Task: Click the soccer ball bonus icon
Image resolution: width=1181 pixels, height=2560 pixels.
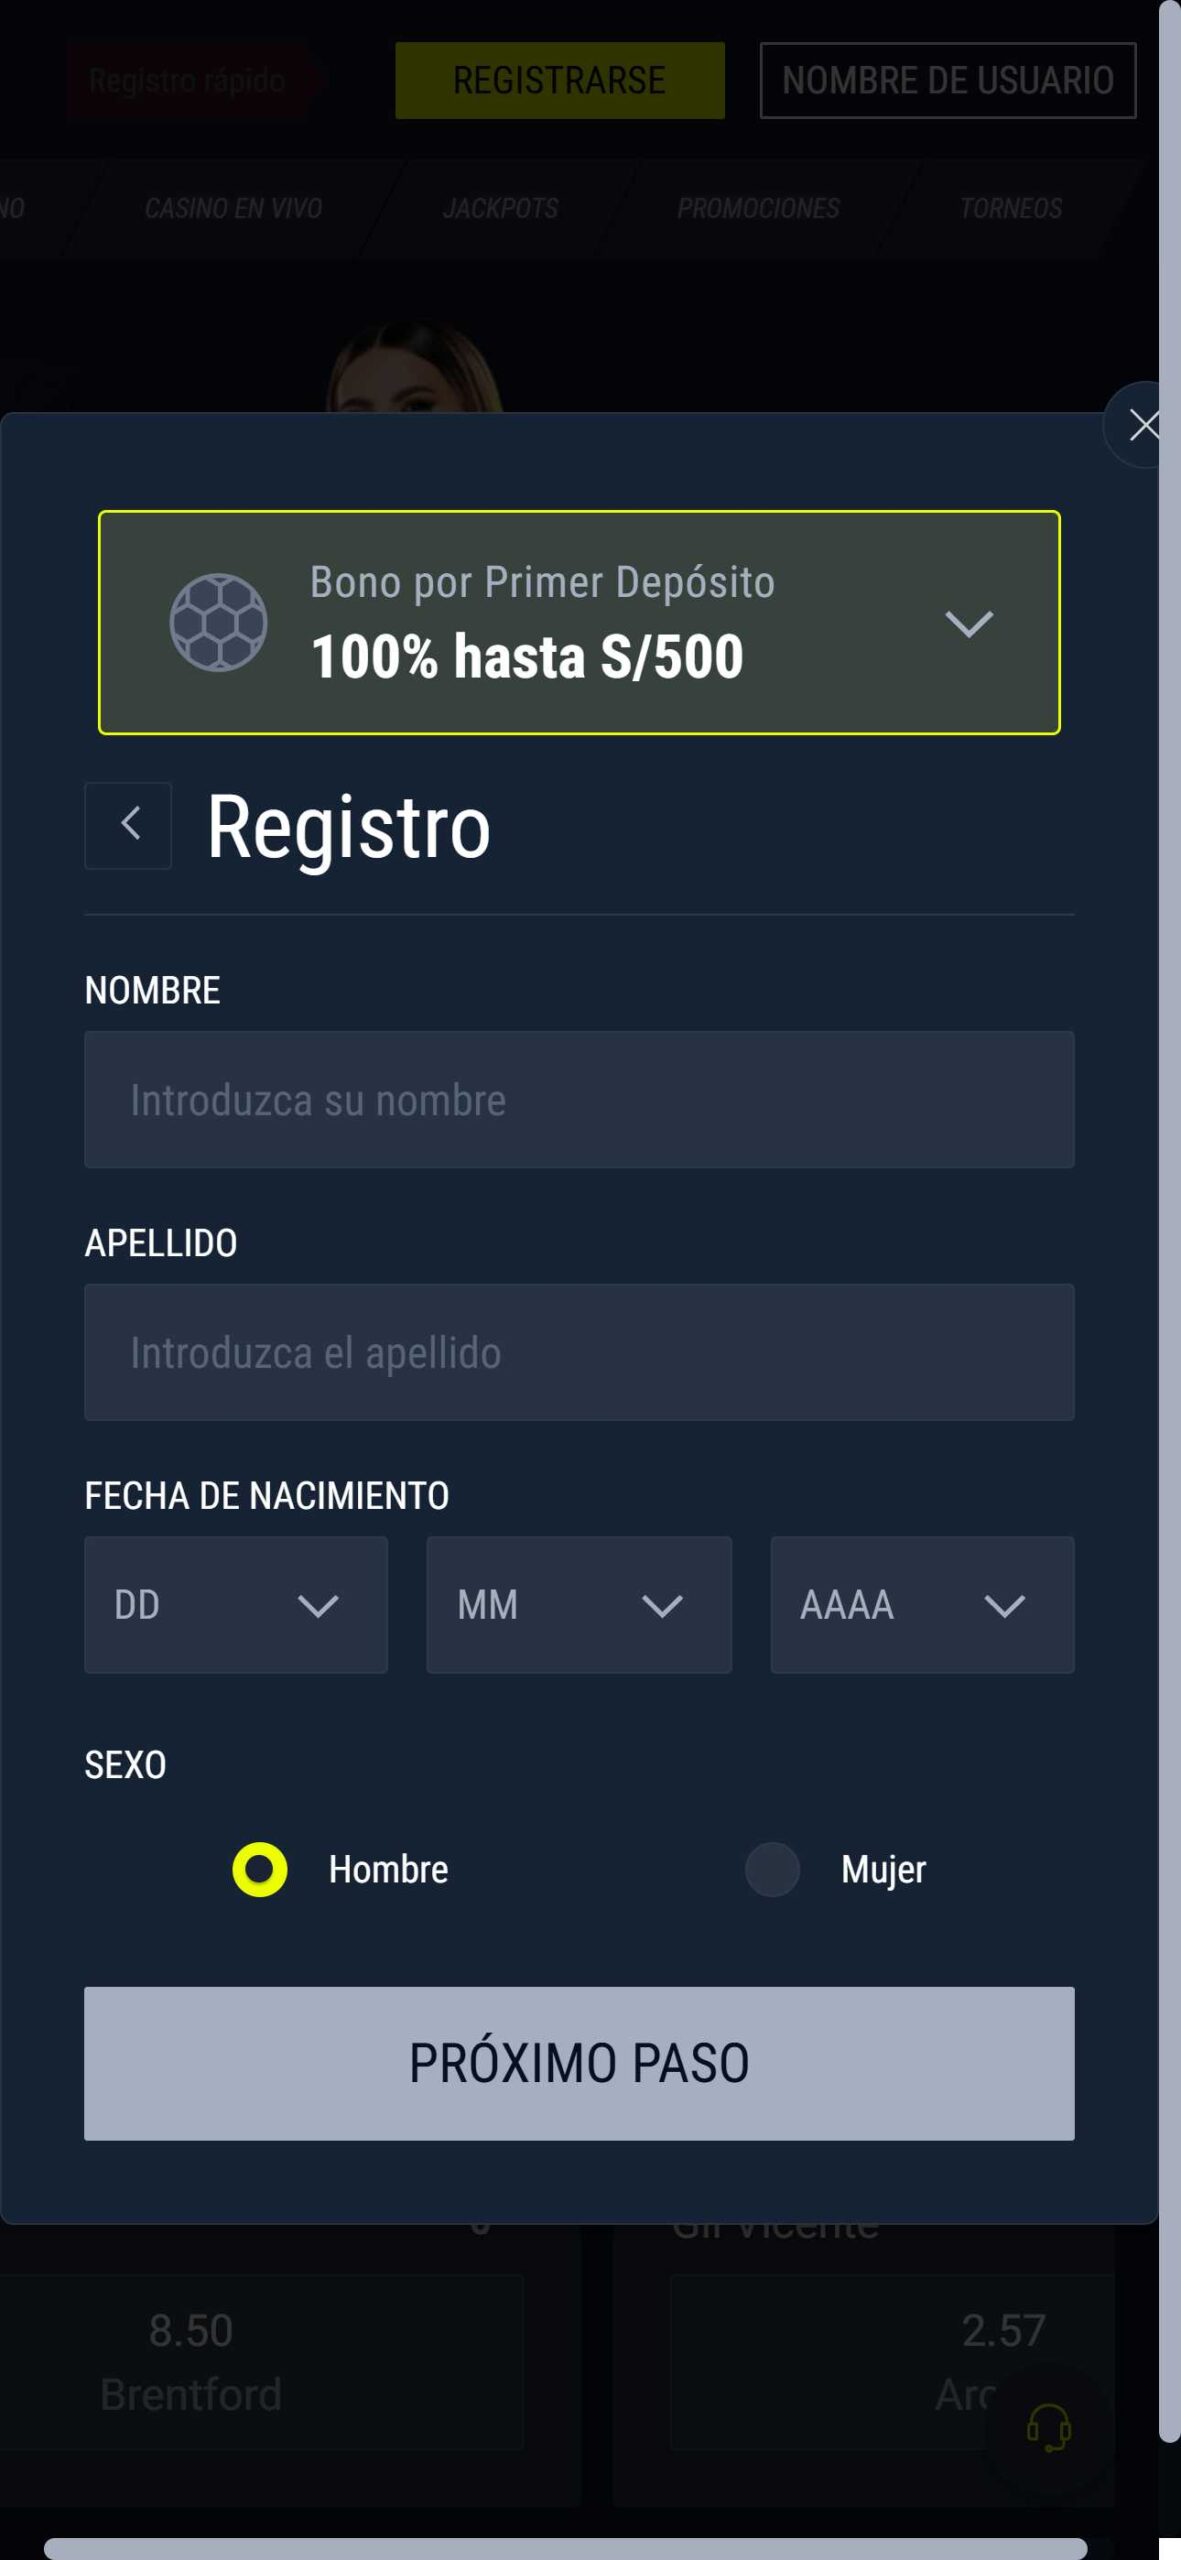Action: point(218,622)
